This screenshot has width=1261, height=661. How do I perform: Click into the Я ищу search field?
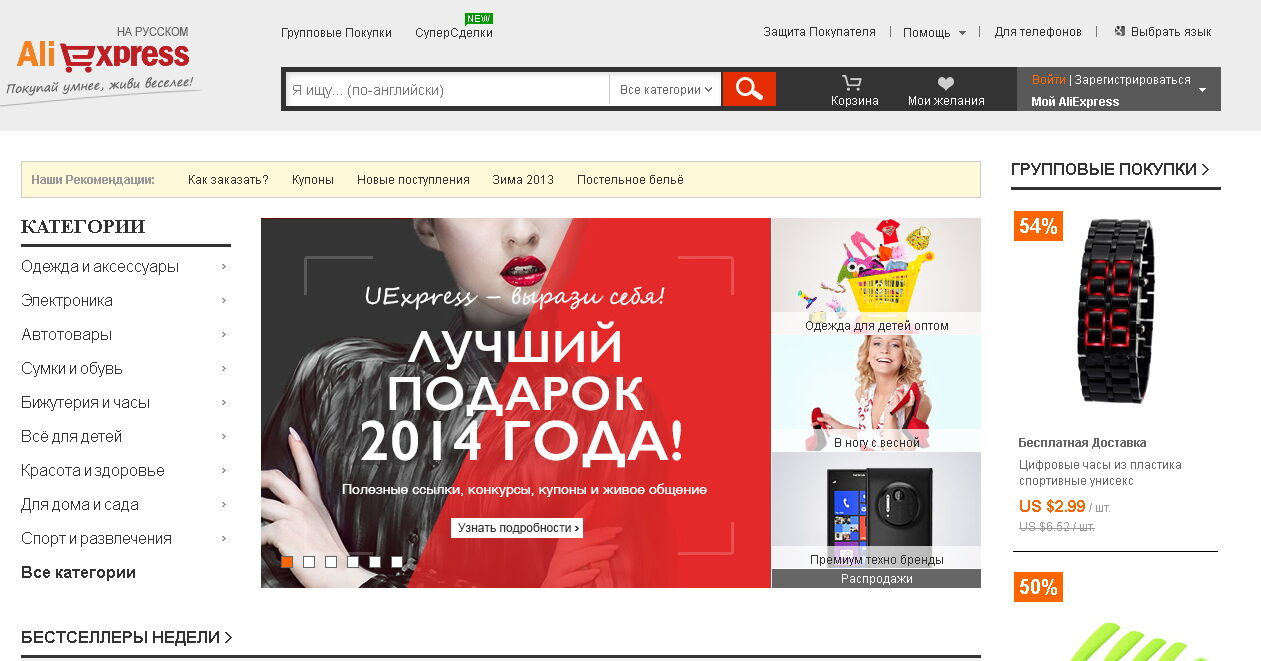446,89
